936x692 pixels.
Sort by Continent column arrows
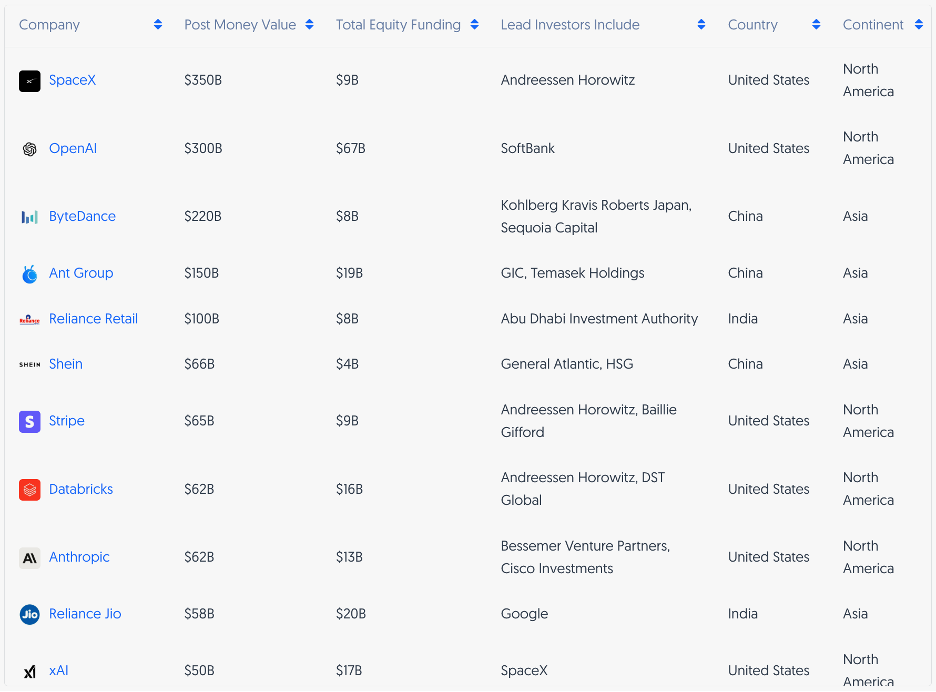(x=919, y=25)
